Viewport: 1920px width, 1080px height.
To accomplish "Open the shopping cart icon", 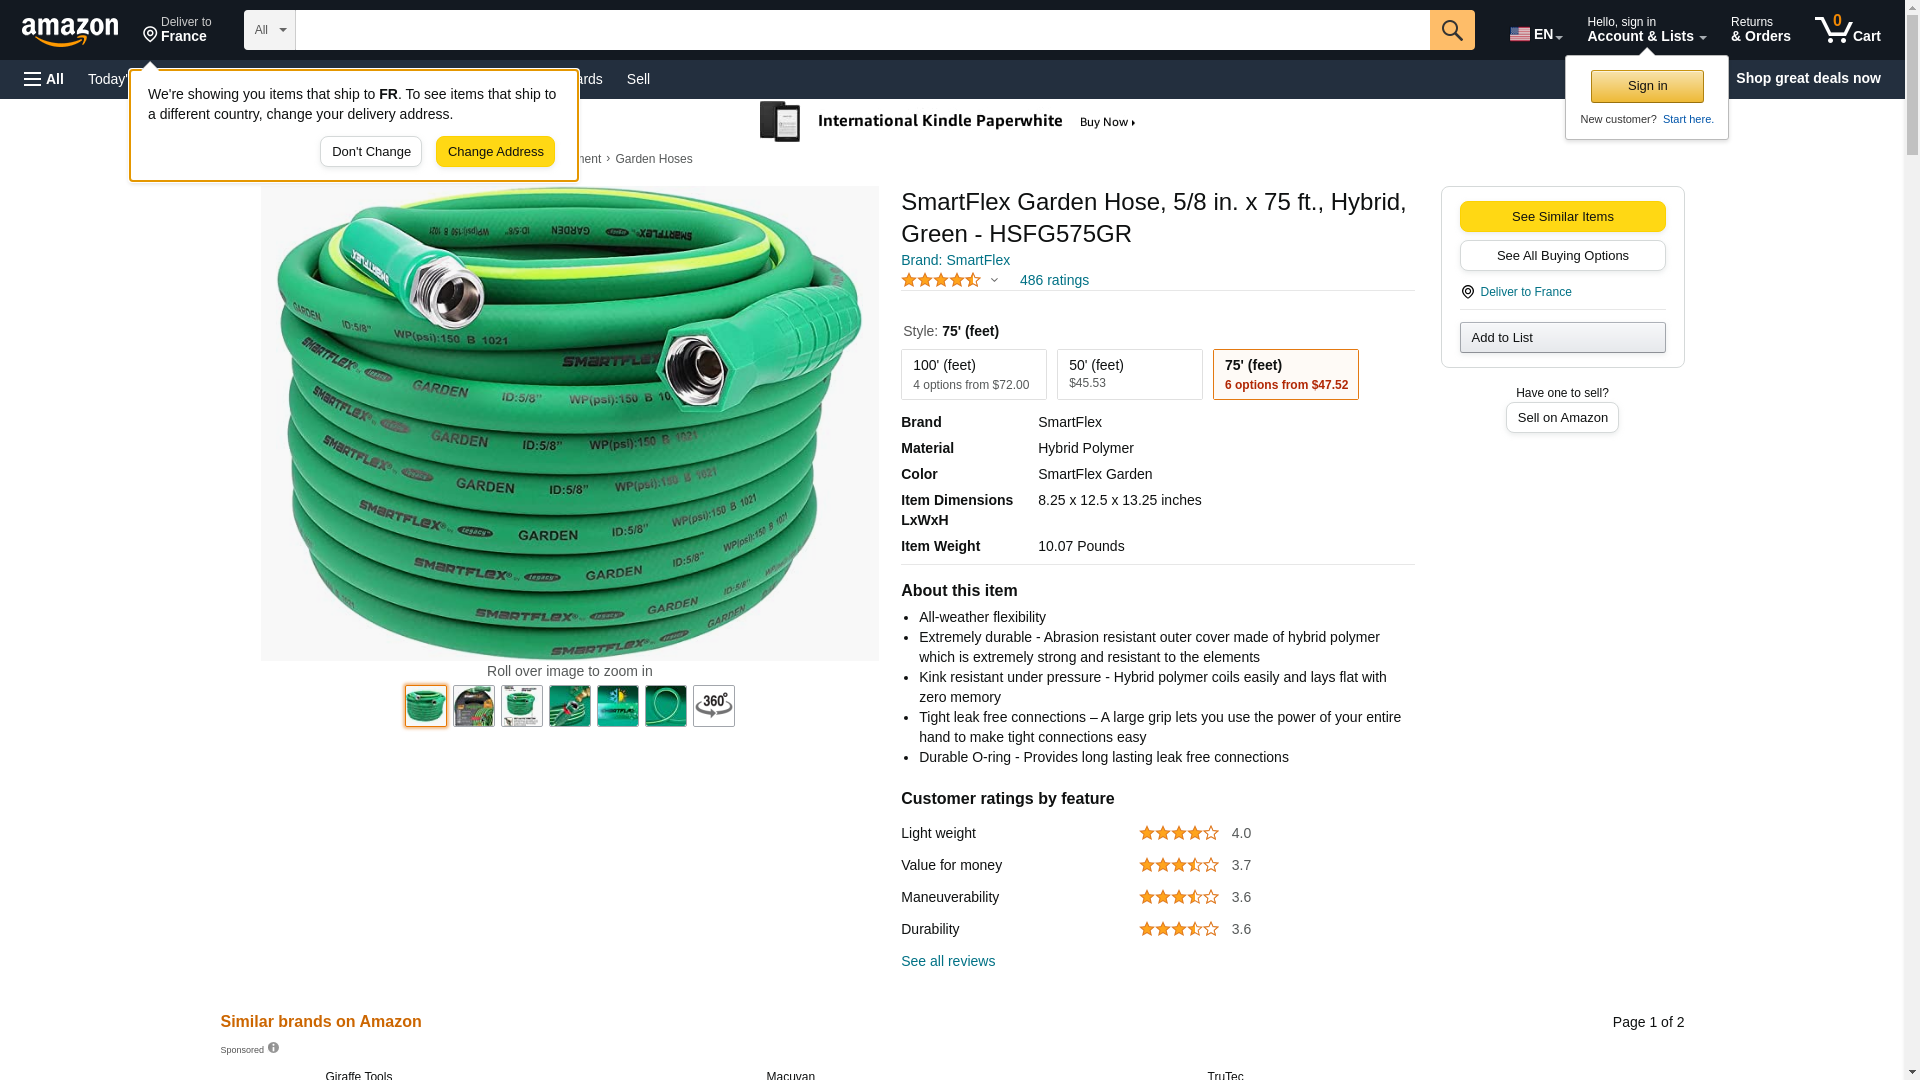I will (1846, 30).
